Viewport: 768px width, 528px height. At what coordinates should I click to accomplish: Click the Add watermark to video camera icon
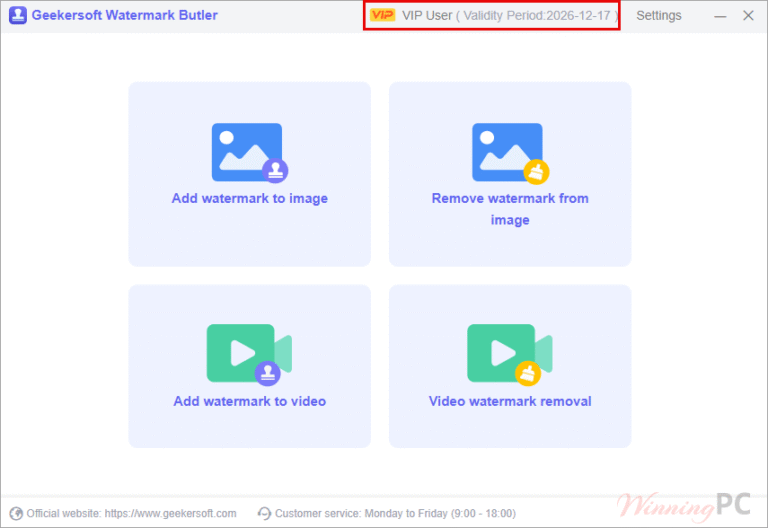(x=249, y=355)
